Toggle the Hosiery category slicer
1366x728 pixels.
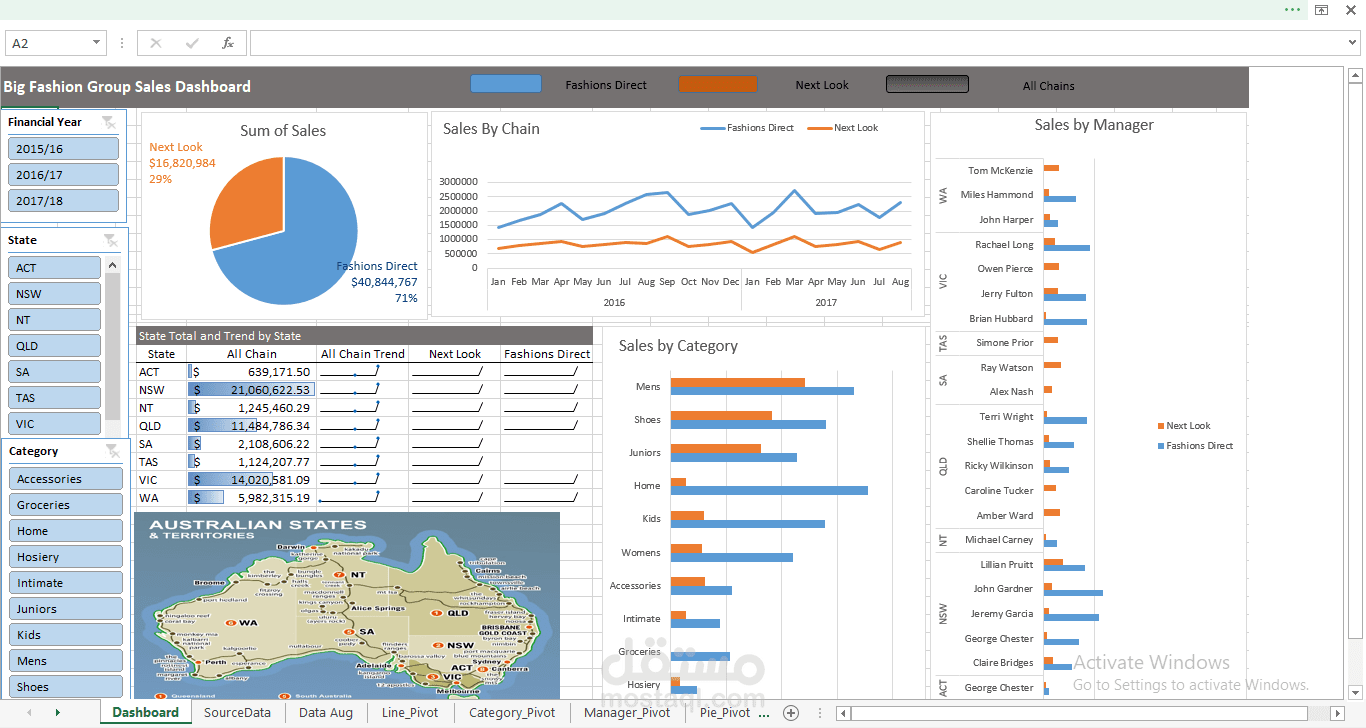(66, 556)
